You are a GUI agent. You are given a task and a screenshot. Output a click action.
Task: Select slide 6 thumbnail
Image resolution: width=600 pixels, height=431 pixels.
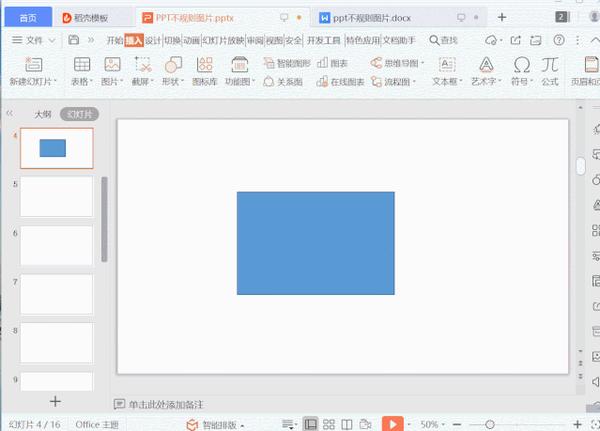pos(57,245)
